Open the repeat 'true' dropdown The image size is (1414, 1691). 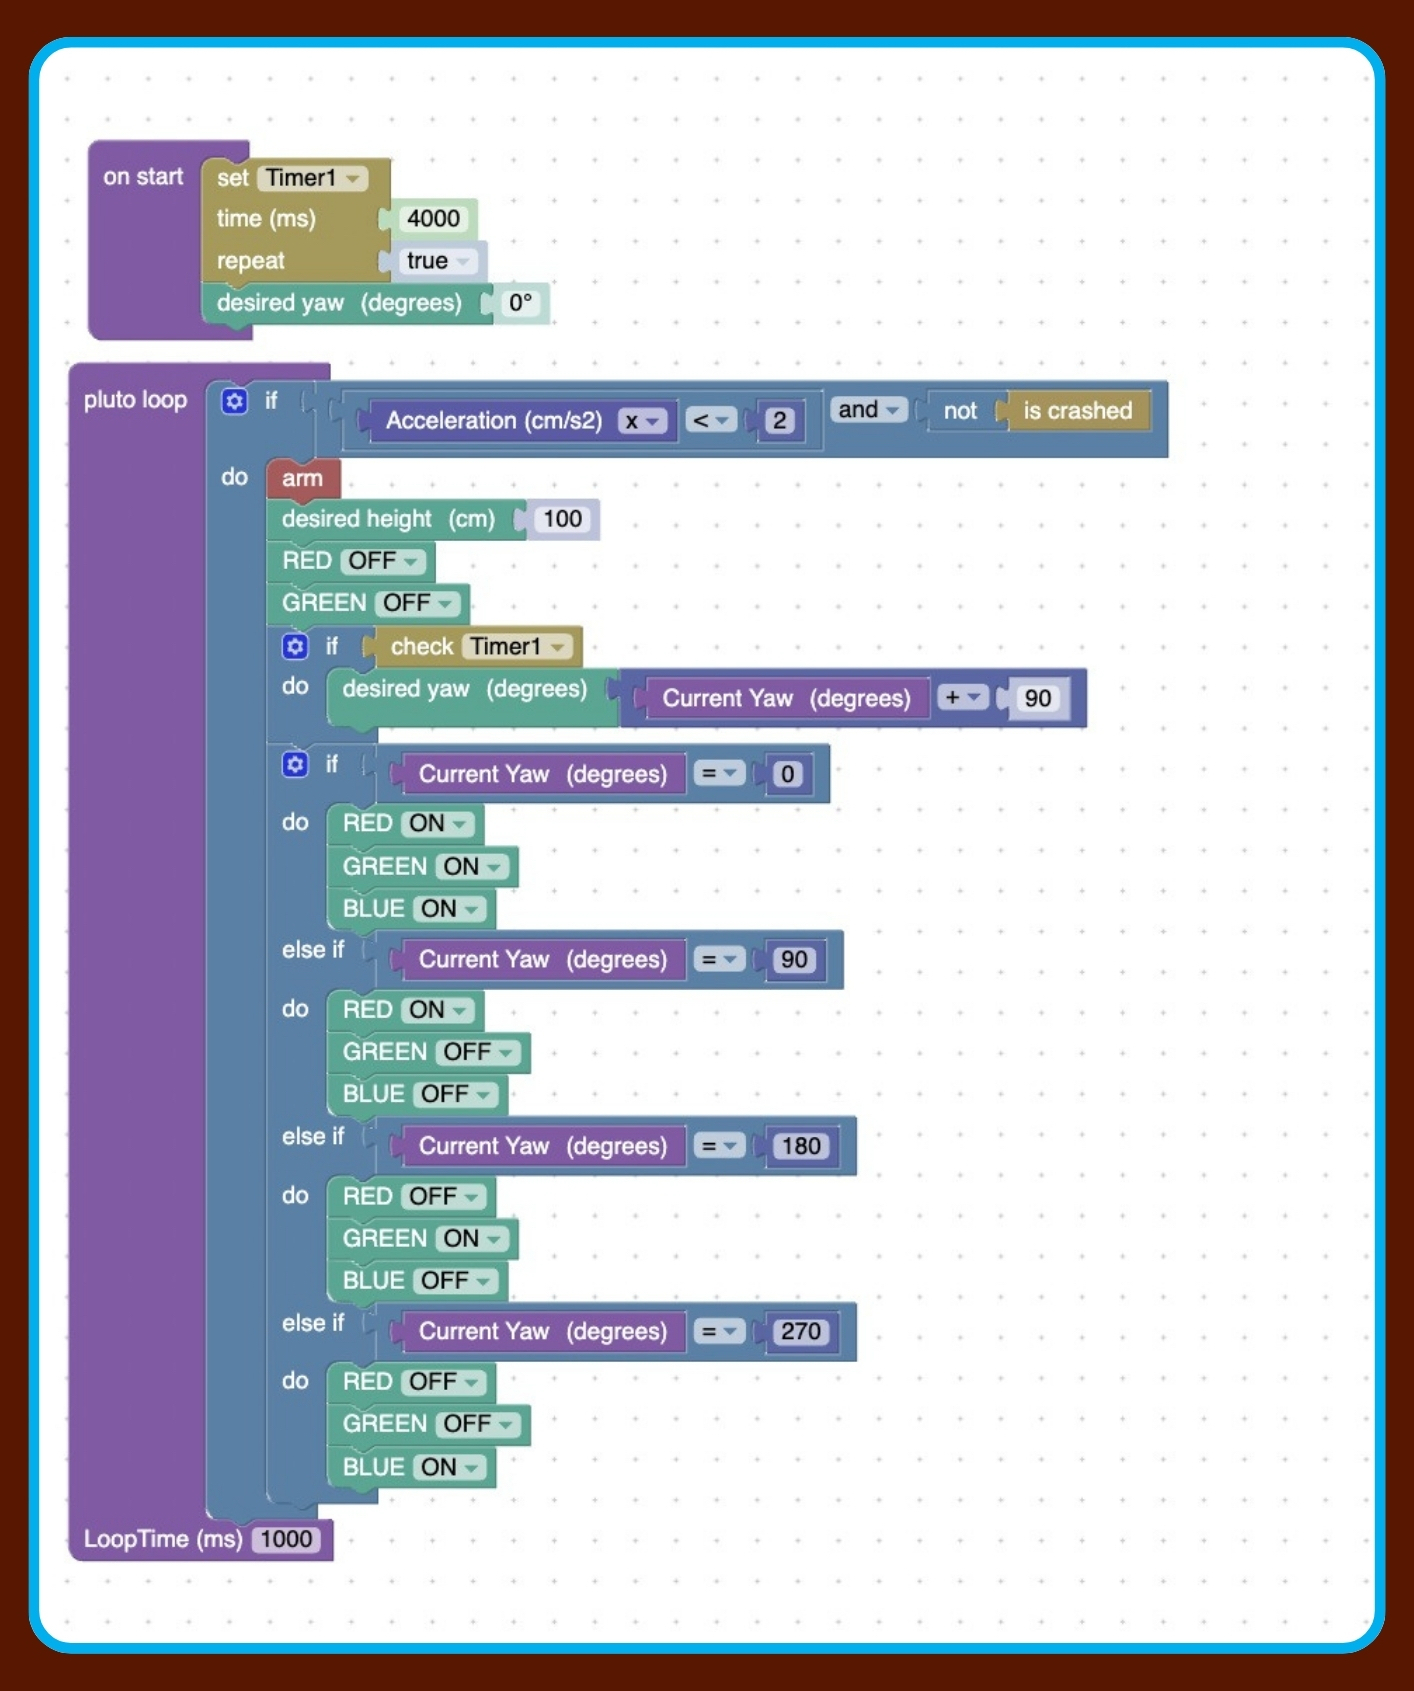(437, 261)
